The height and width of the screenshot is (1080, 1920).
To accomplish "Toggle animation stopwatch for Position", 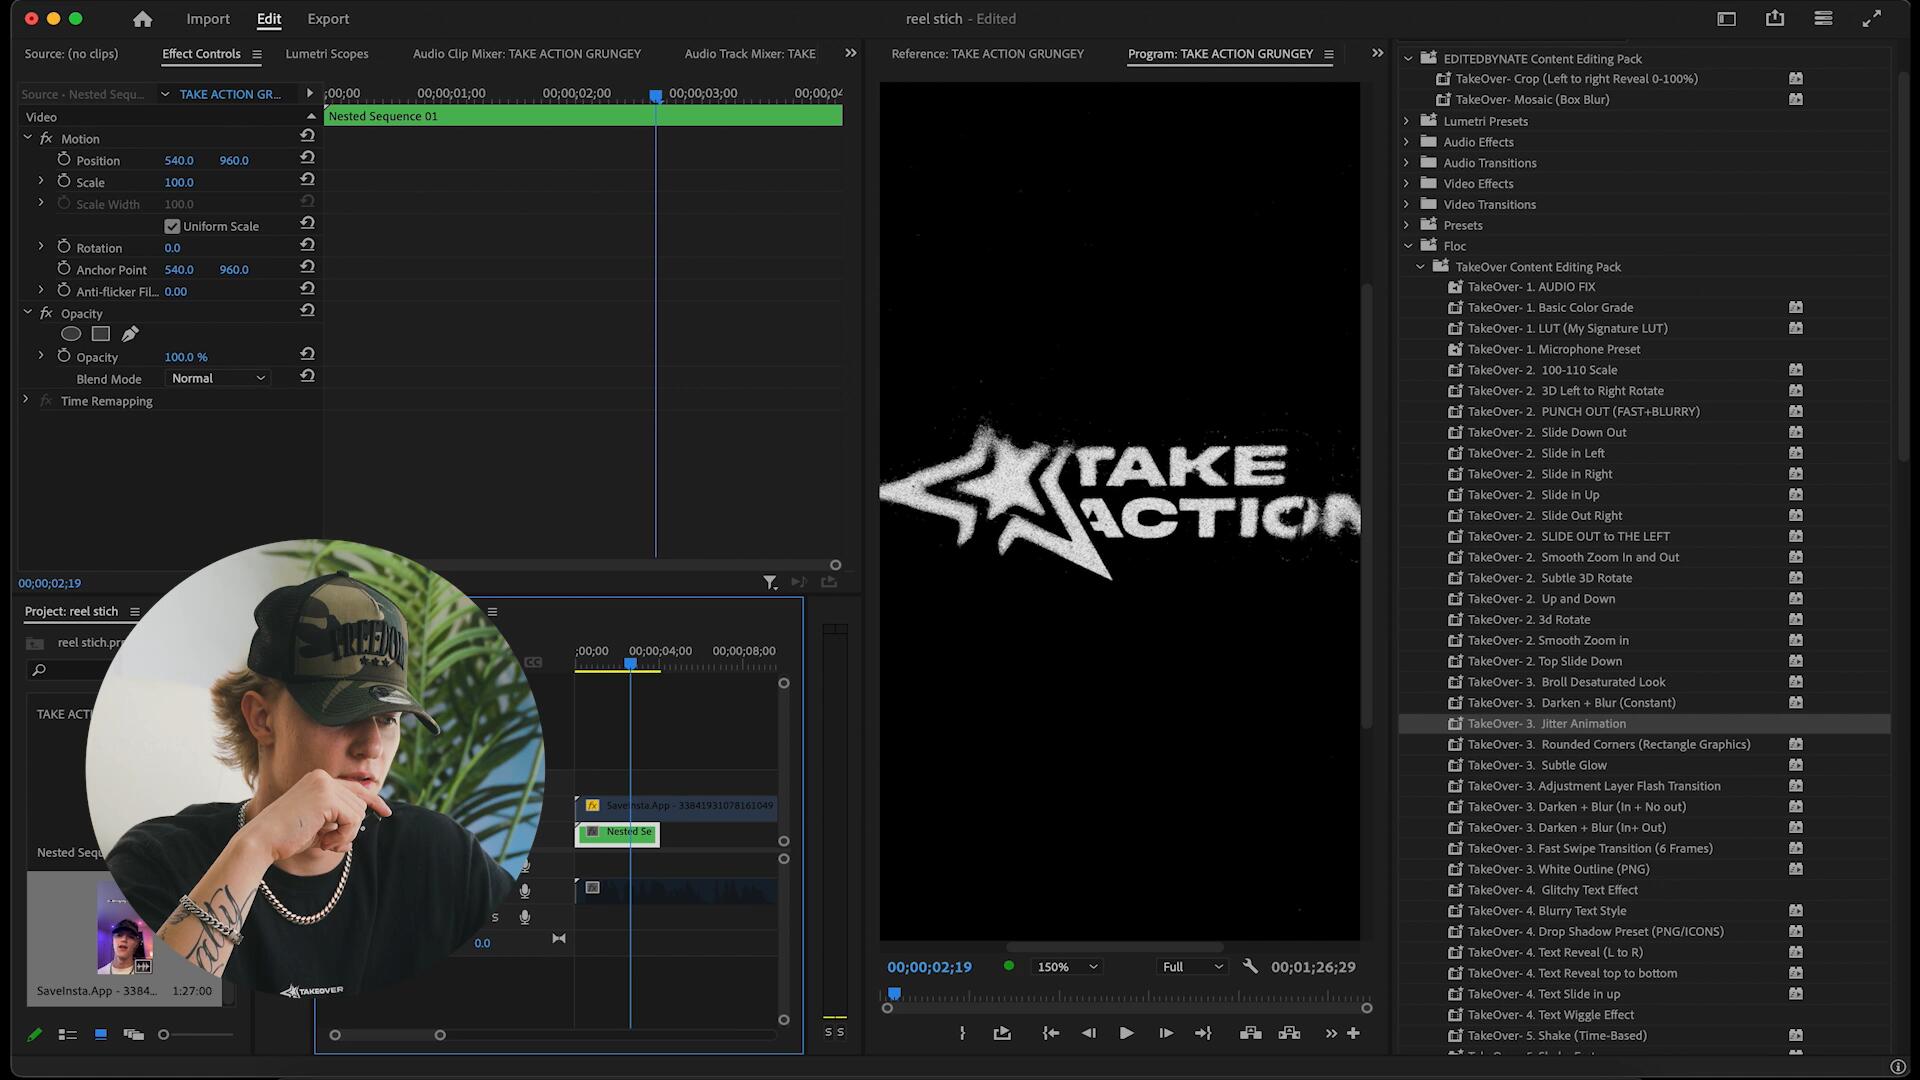I will coord(64,160).
